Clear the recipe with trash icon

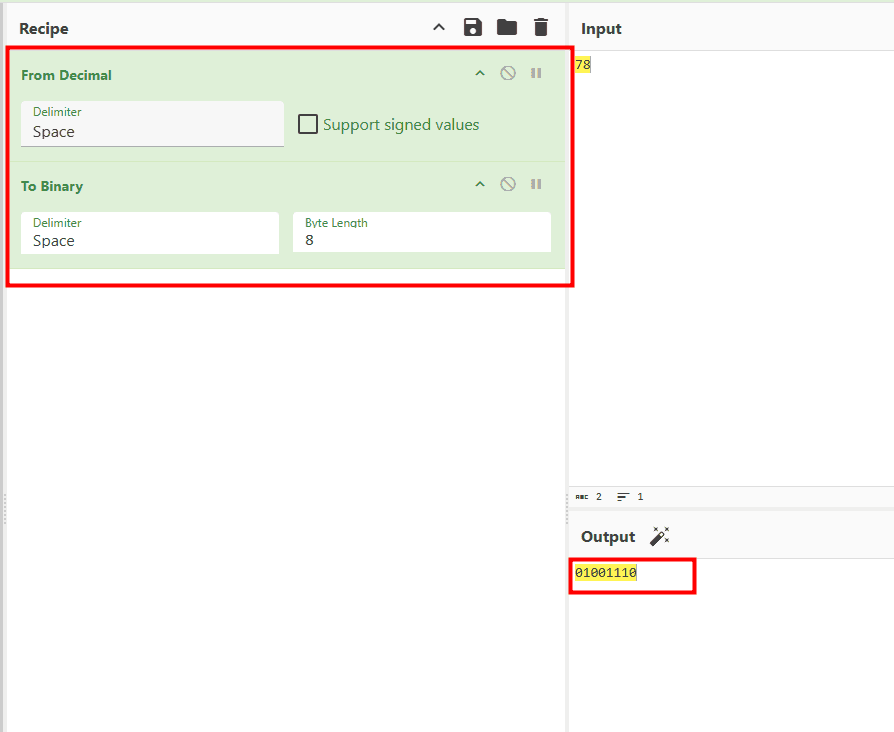click(541, 28)
